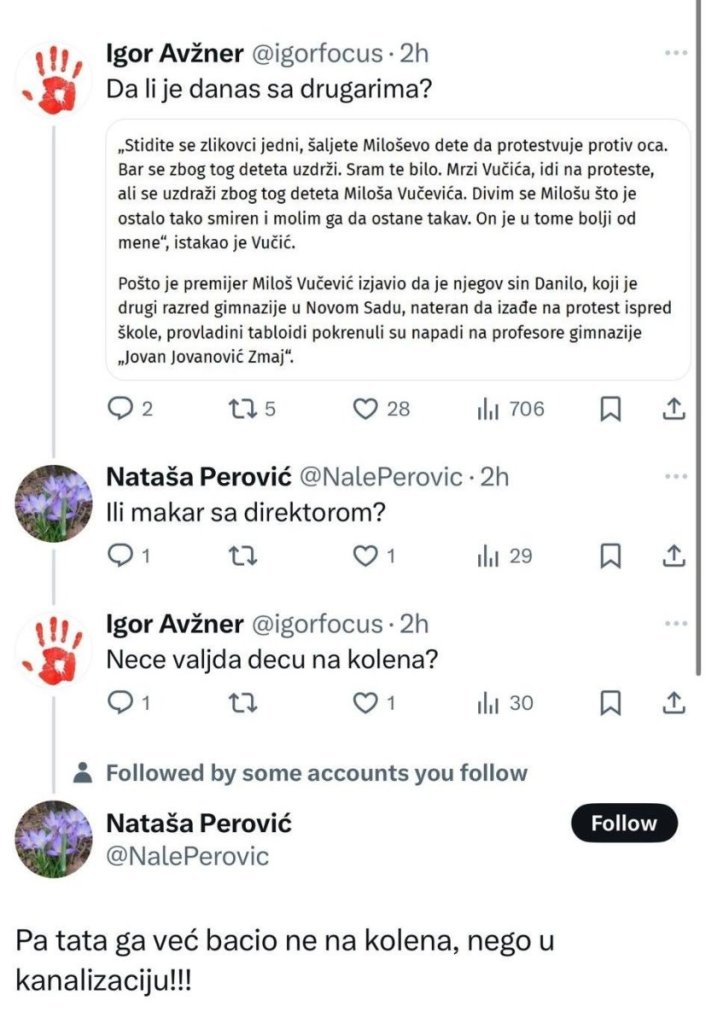The height and width of the screenshot is (1024, 706).
Task: Bookmark Igor's quoted tweet post
Action: tap(612, 408)
